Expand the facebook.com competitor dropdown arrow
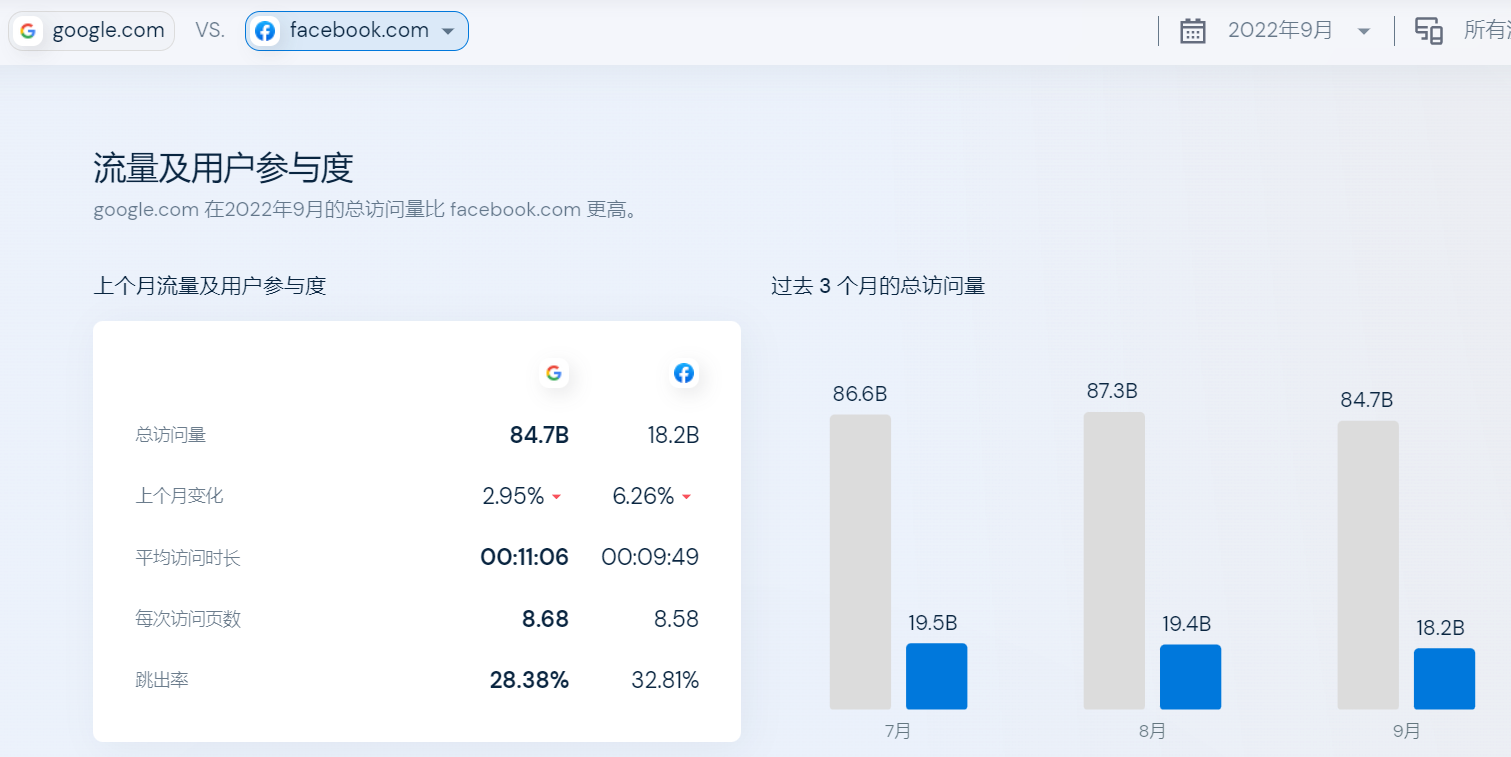Image resolution: width=1511 pixels, height=757 pixels. [448, 32]
